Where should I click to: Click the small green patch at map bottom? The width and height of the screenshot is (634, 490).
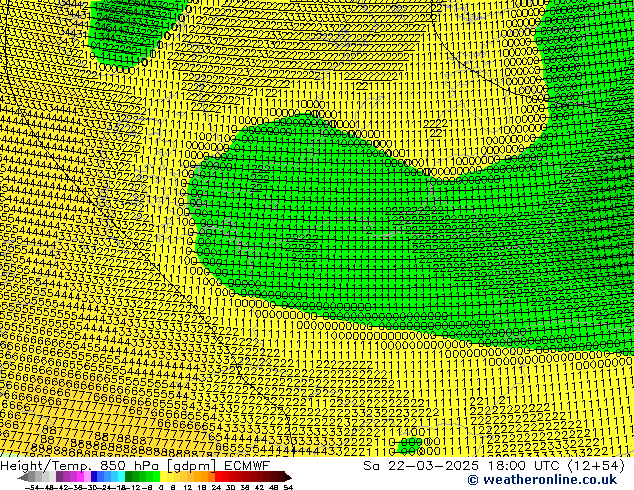tap(410, 446)
